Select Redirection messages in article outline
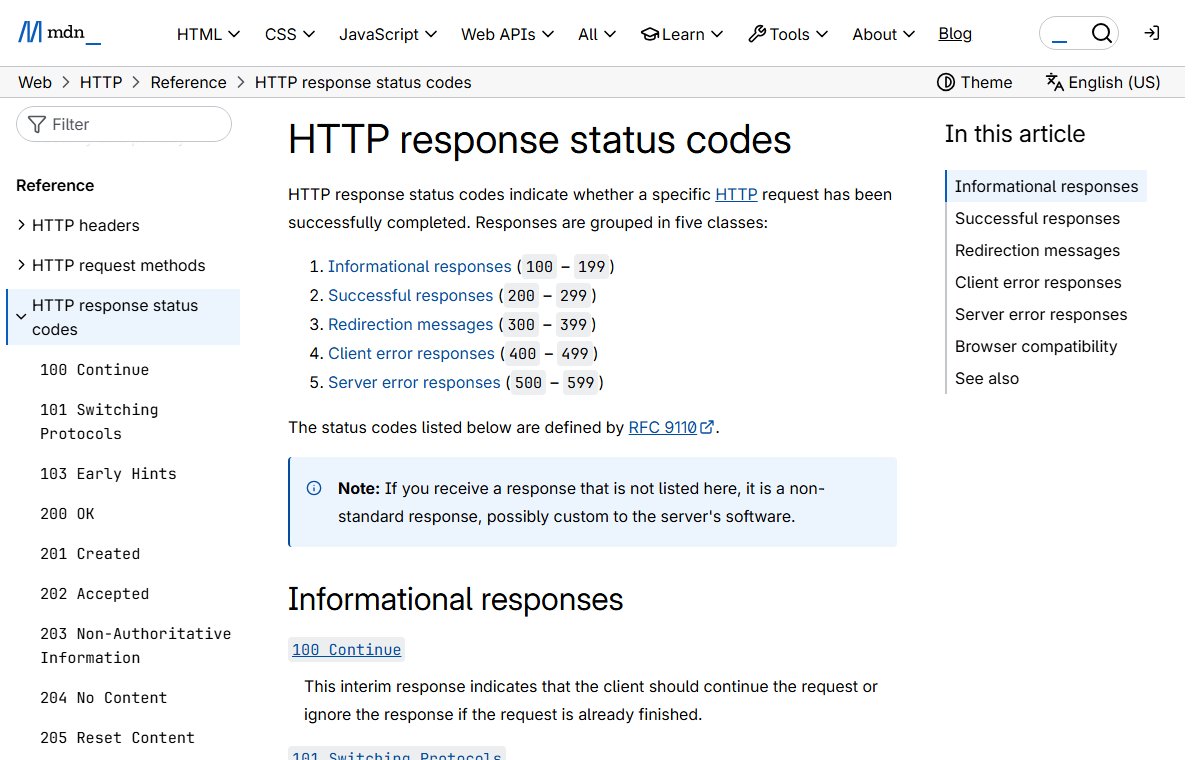The height and width of the screenshot is (760, 1200). [1037, 250]
